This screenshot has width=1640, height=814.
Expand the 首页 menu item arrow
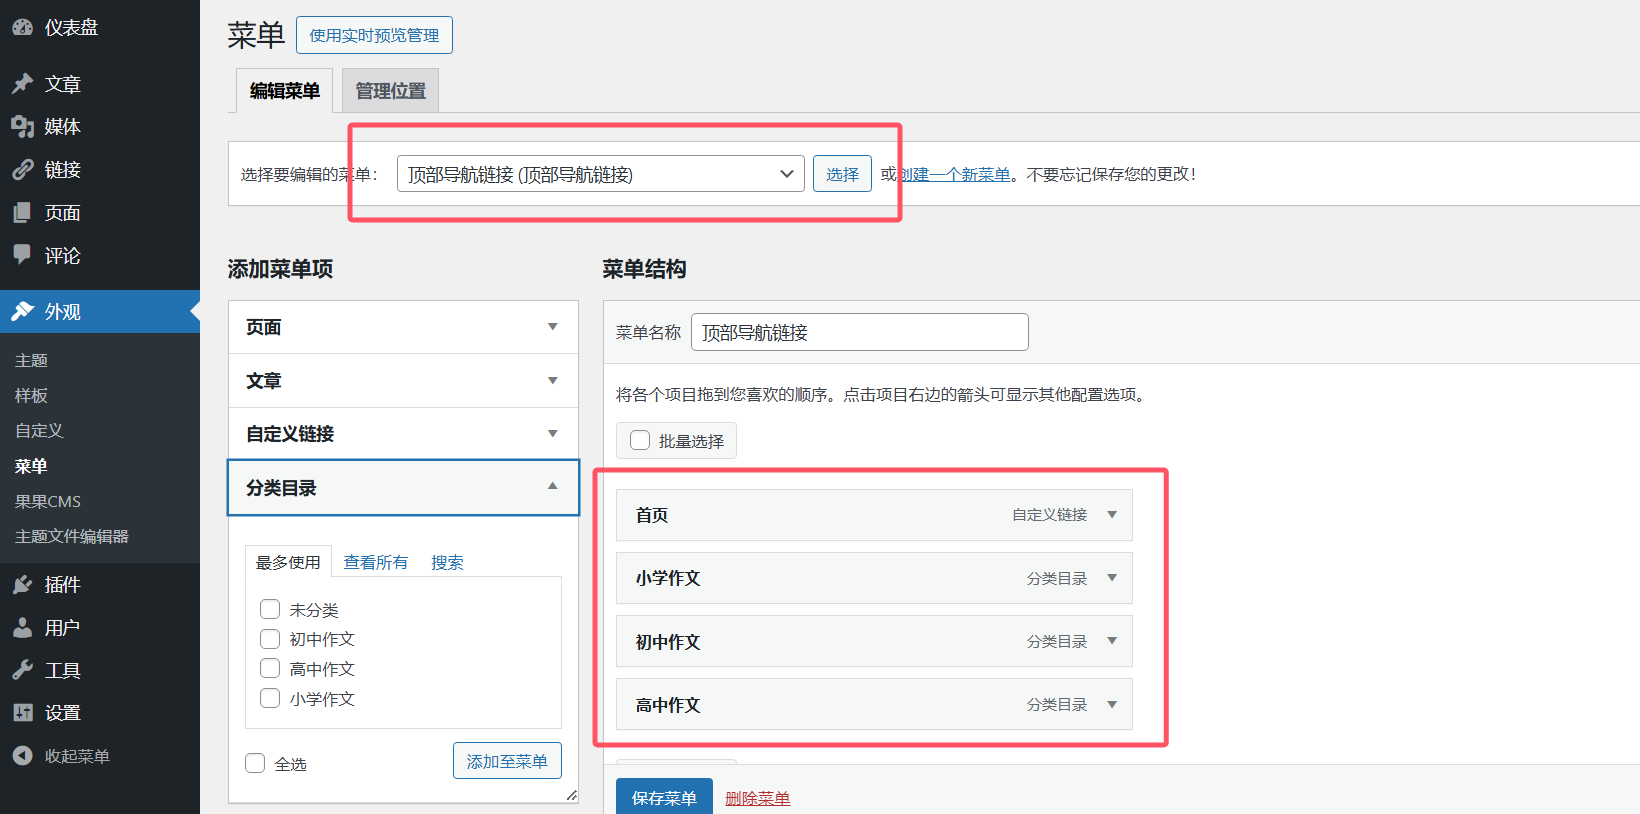1112,515
